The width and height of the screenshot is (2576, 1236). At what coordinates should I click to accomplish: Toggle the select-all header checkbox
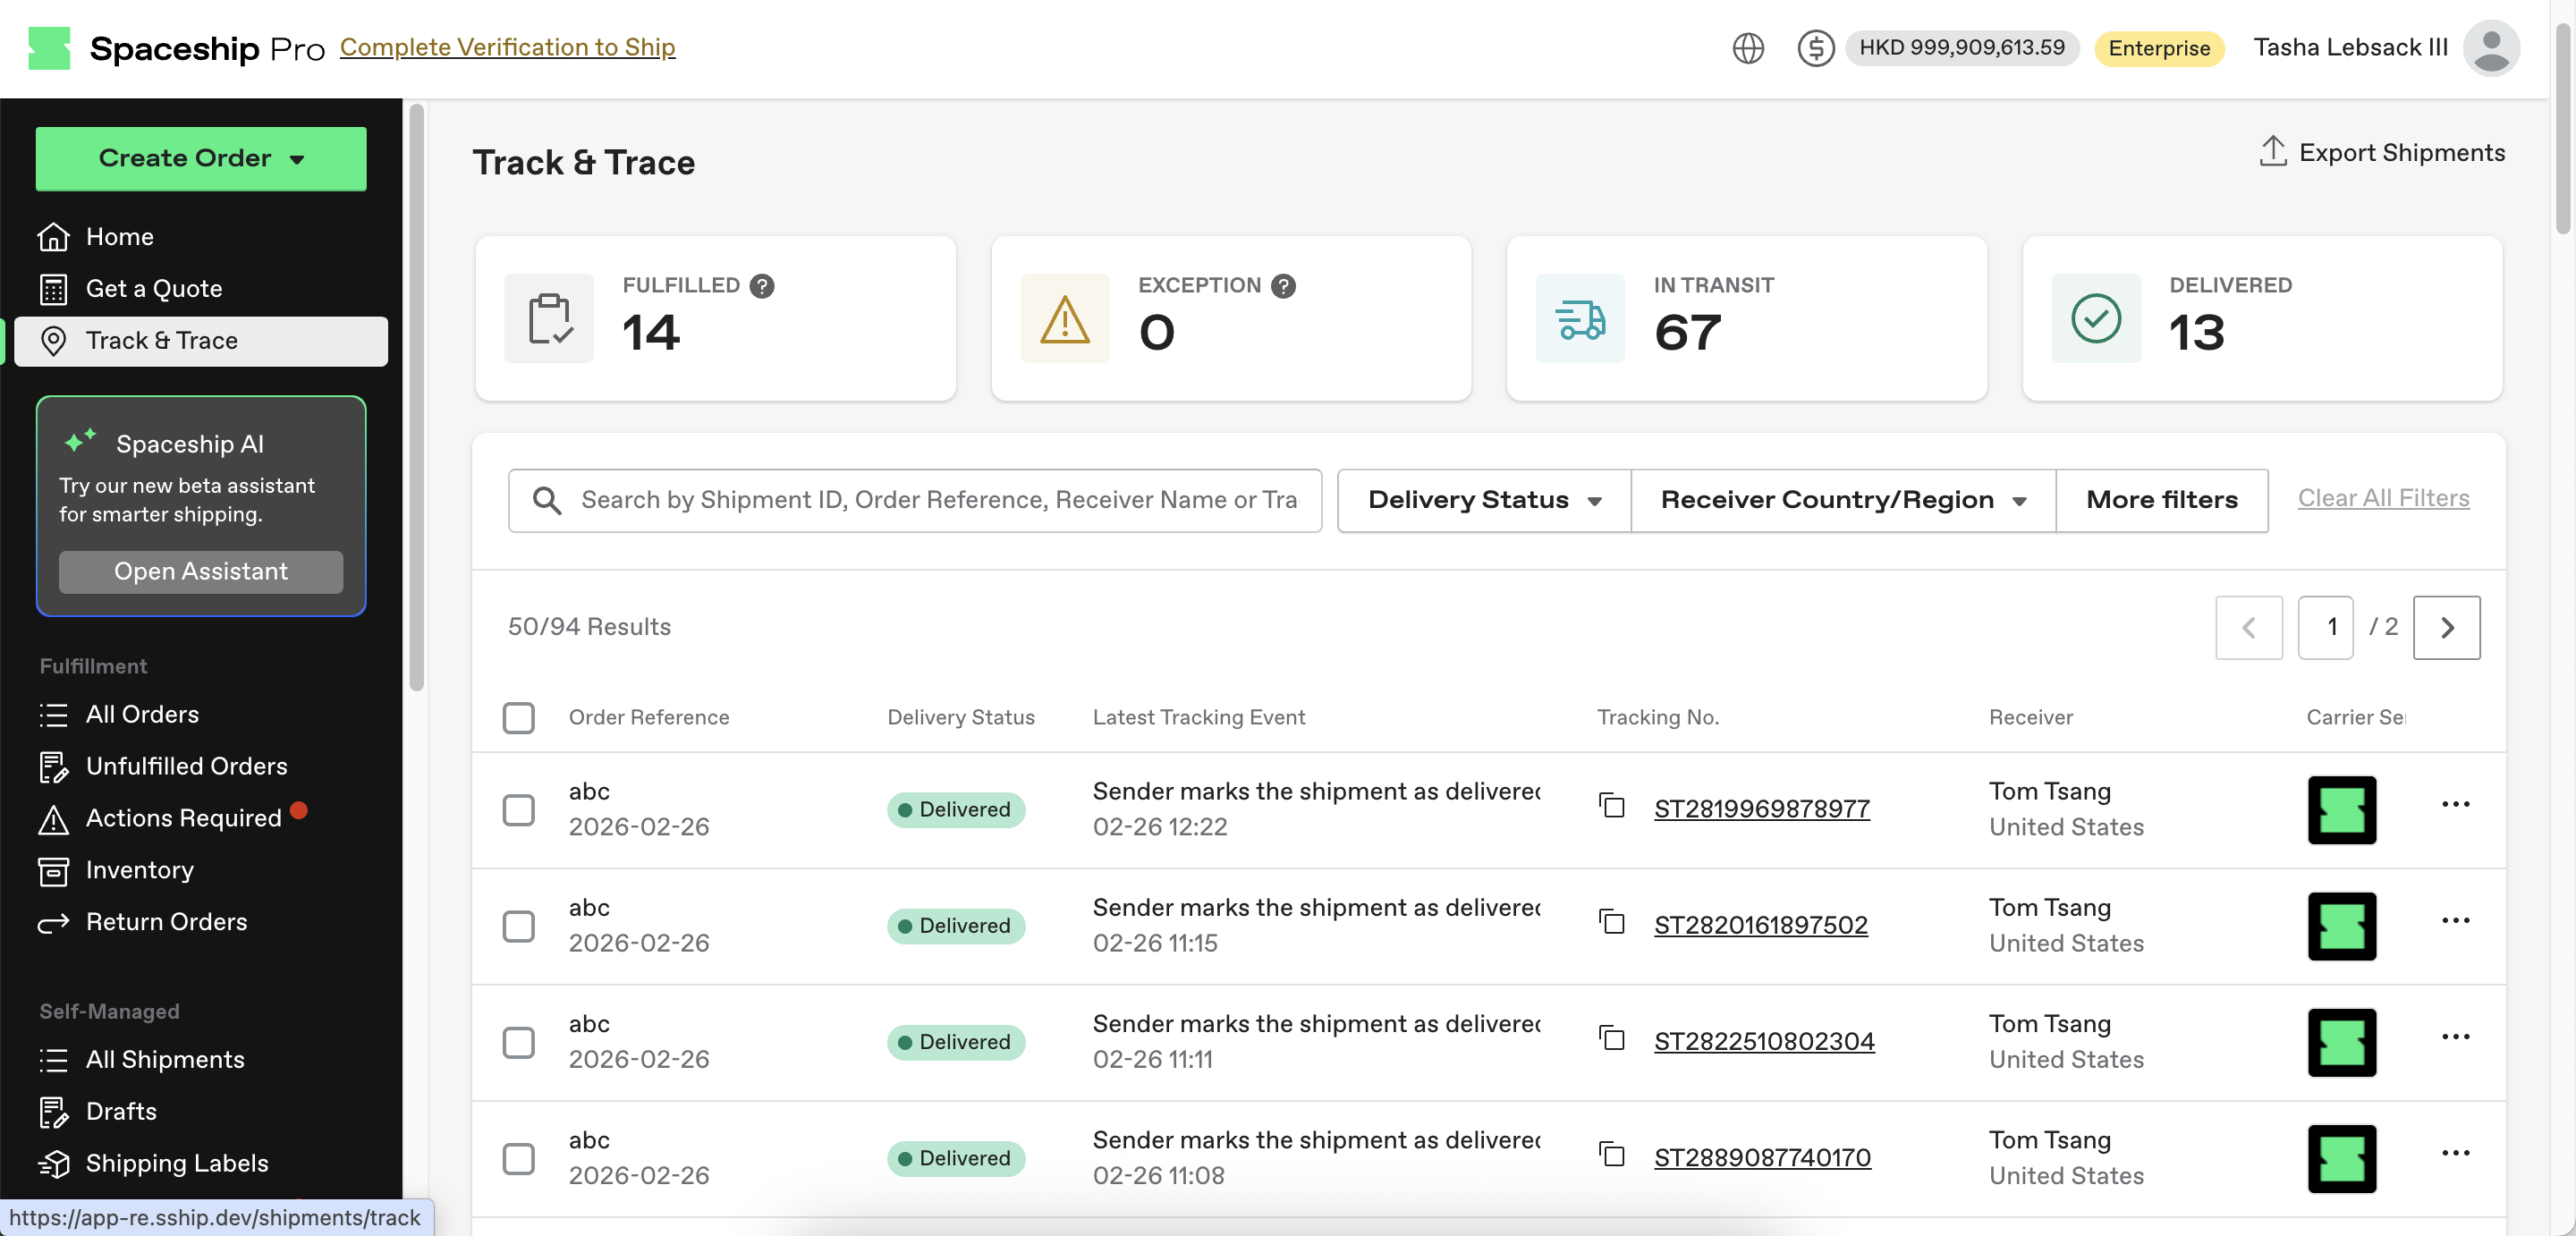[x=518, y=717]
